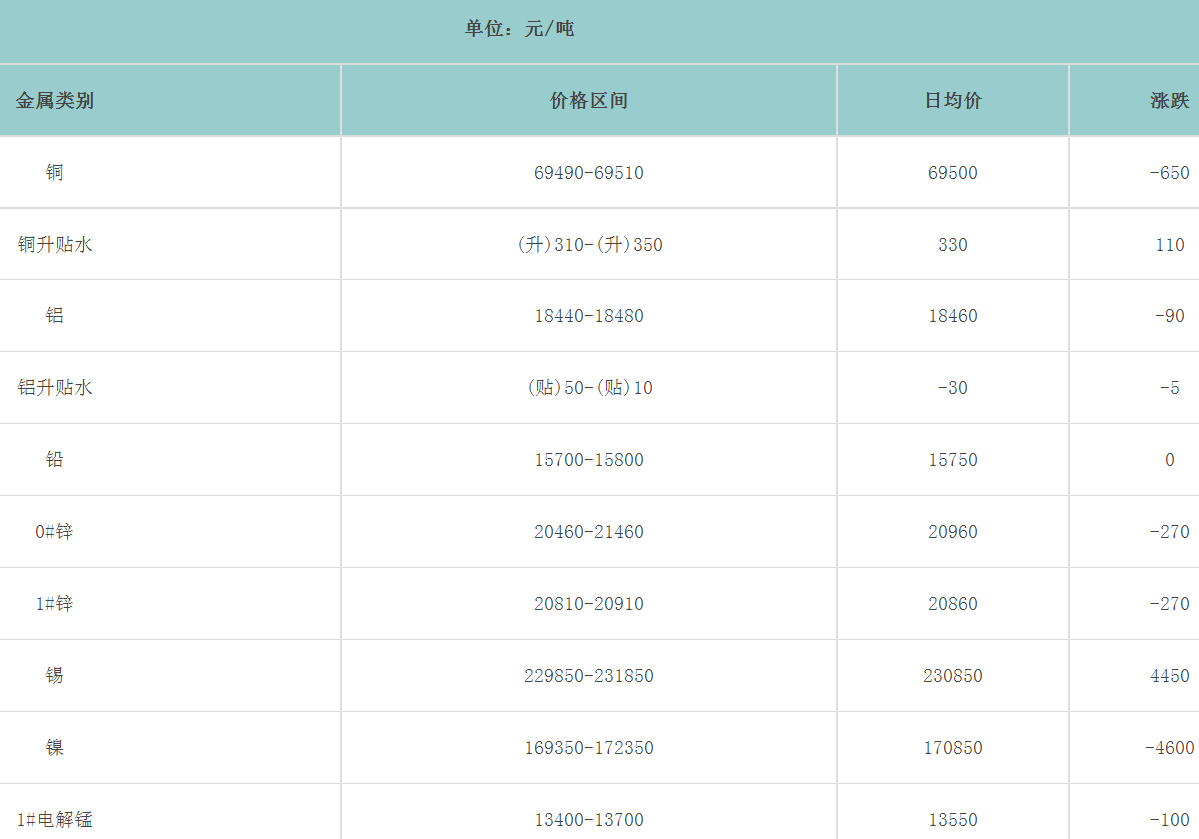Click the 1#锌 row label
Image resolution: width=1199 pixels, height=839 pixels.
point(55,604)
